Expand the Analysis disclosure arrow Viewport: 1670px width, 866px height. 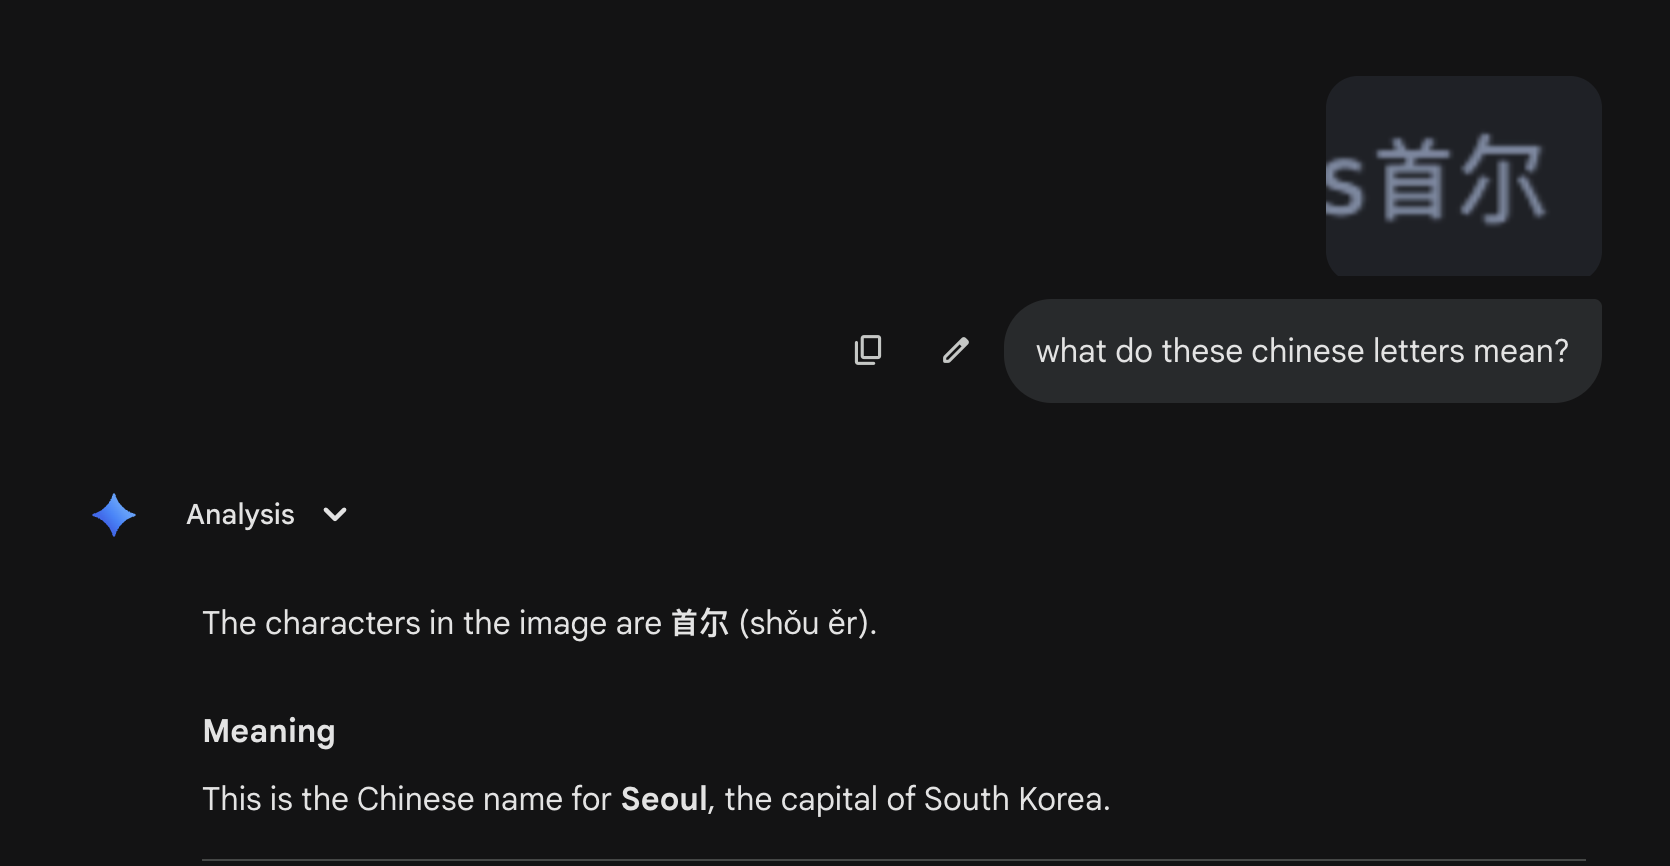coord(334,514)
